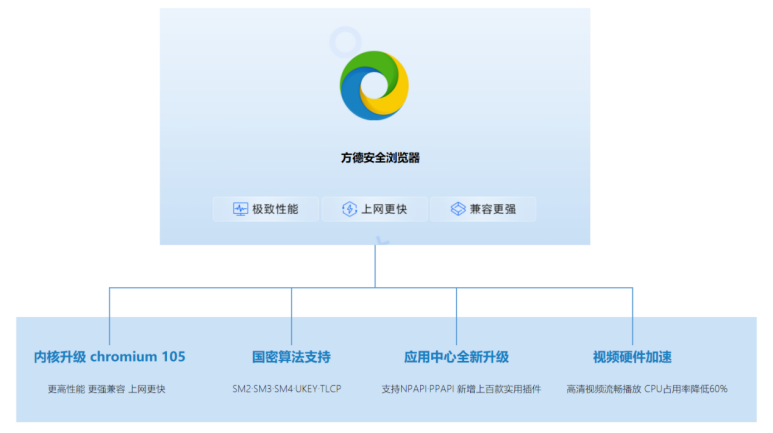Click the 方德安全浏览器 title text
The height and width of the screenshot is (433, 773).
click(380, 158)
